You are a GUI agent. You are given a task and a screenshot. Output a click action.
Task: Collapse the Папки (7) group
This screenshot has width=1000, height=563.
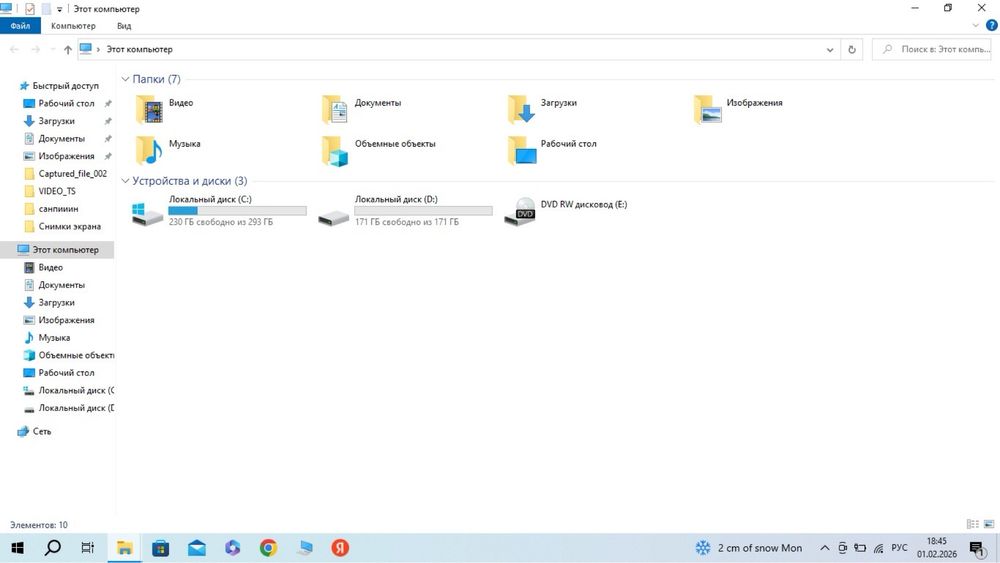point(125,79)
